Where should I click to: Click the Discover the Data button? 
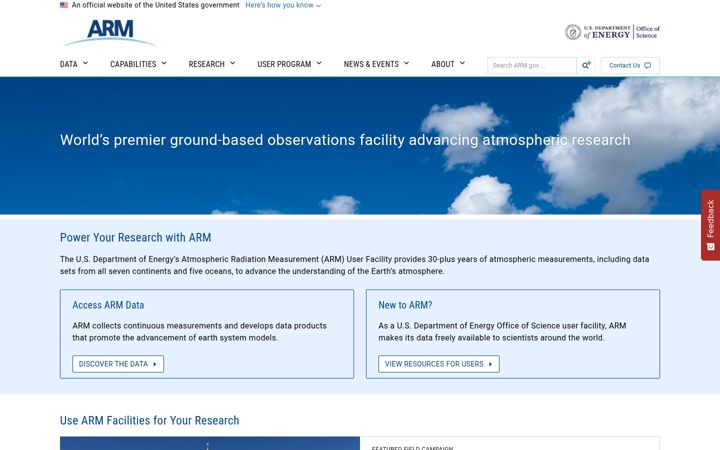118,364
